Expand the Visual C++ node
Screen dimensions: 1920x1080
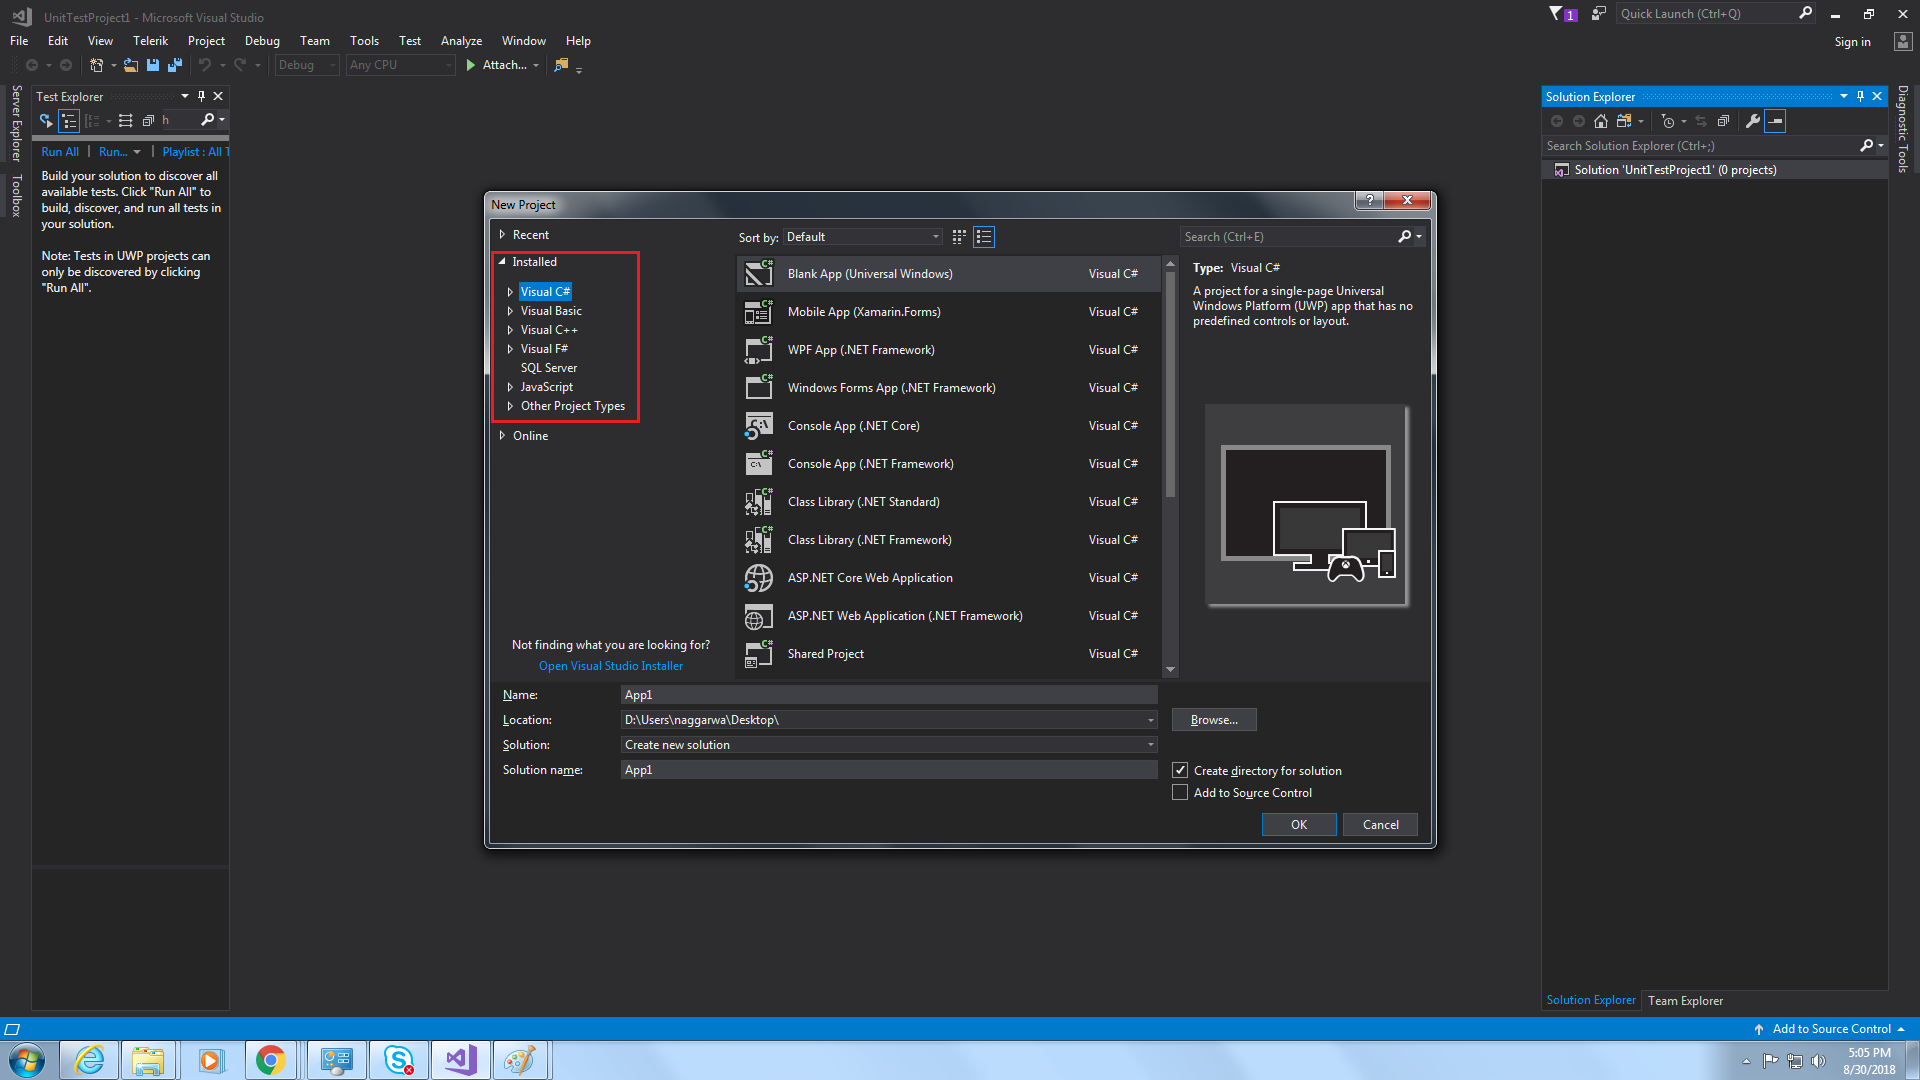pos(510,330)
